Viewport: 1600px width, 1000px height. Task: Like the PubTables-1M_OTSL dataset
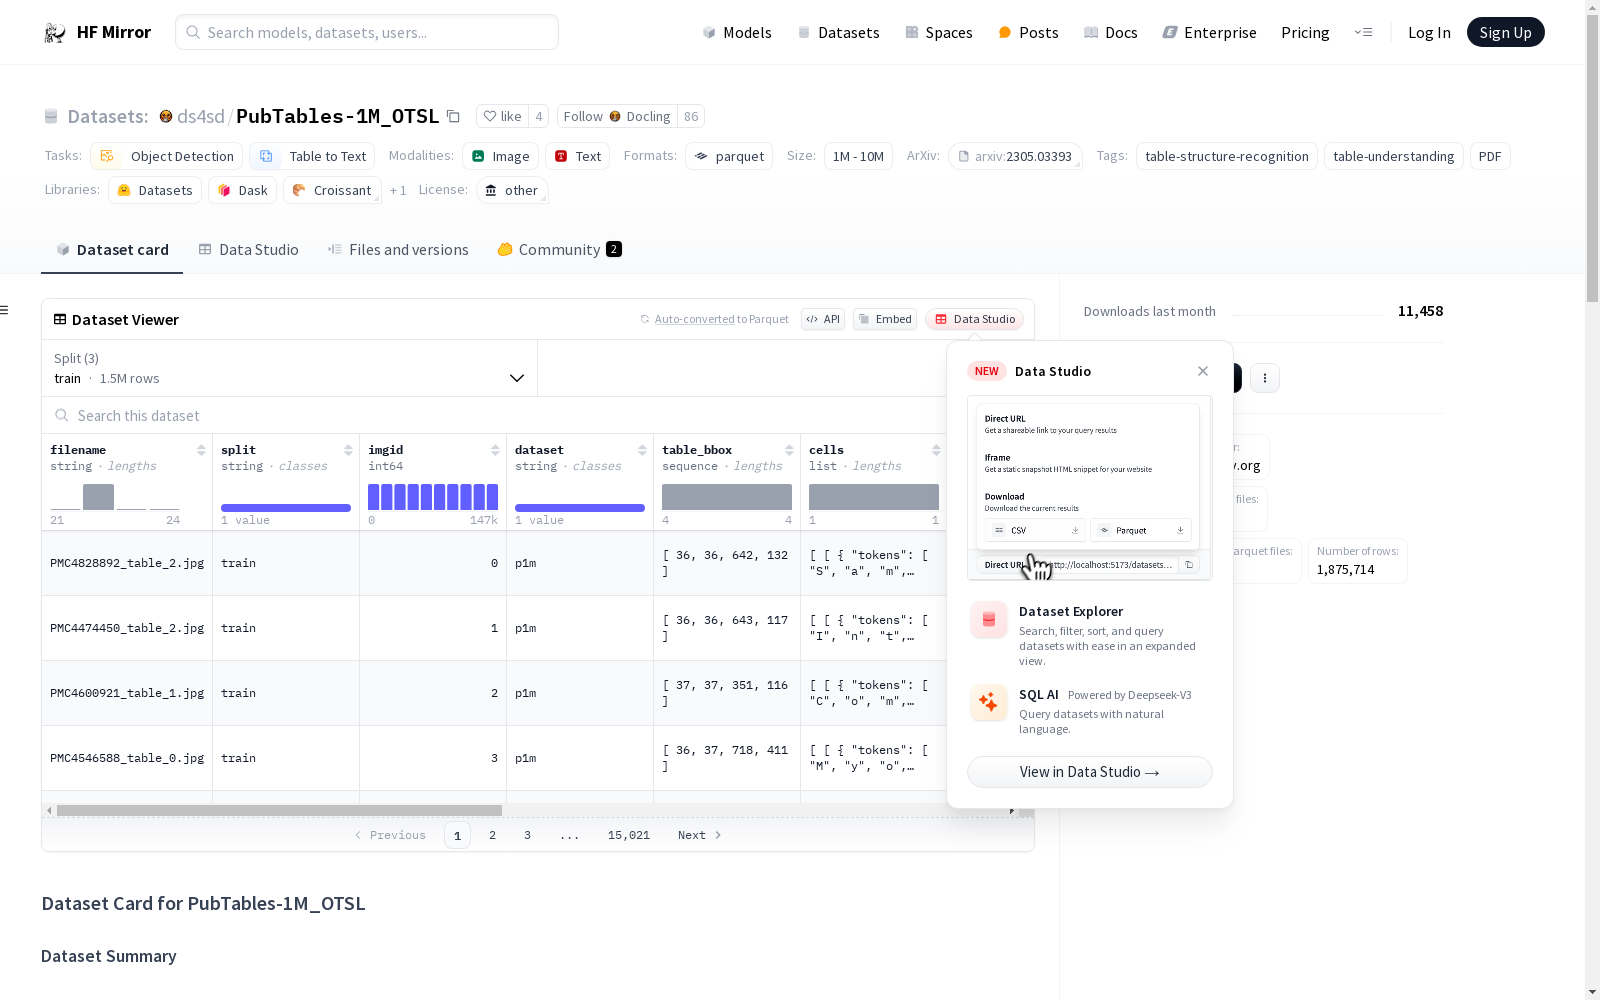coord(502,117)
